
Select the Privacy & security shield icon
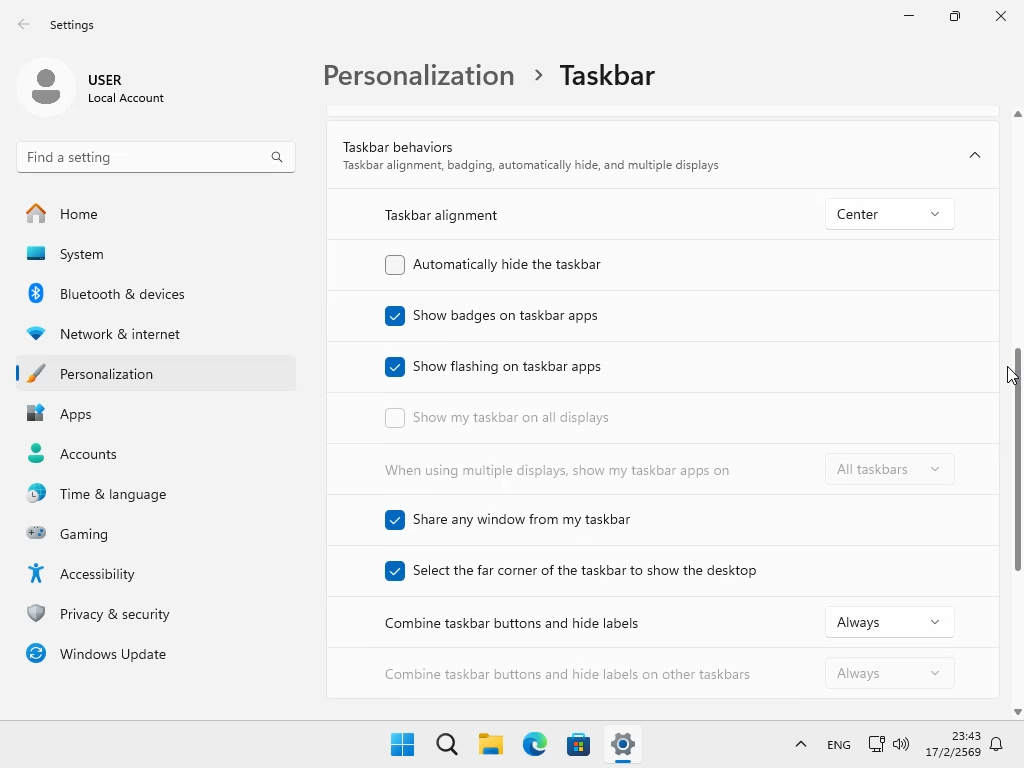(36, 614)
